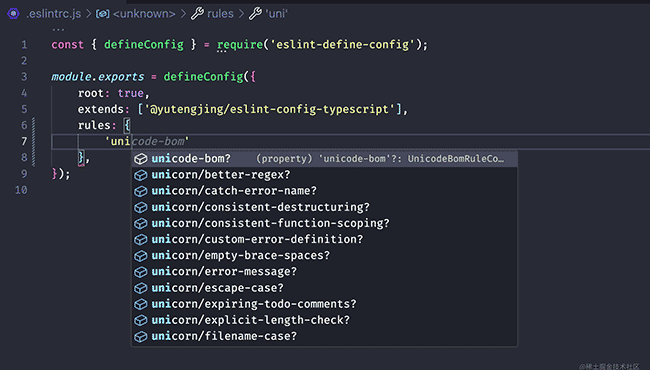The image size is (650, 370).
Task: Click the wrench icon beside 'uni' breadcrumb
Action: click(x=255, y=14)
